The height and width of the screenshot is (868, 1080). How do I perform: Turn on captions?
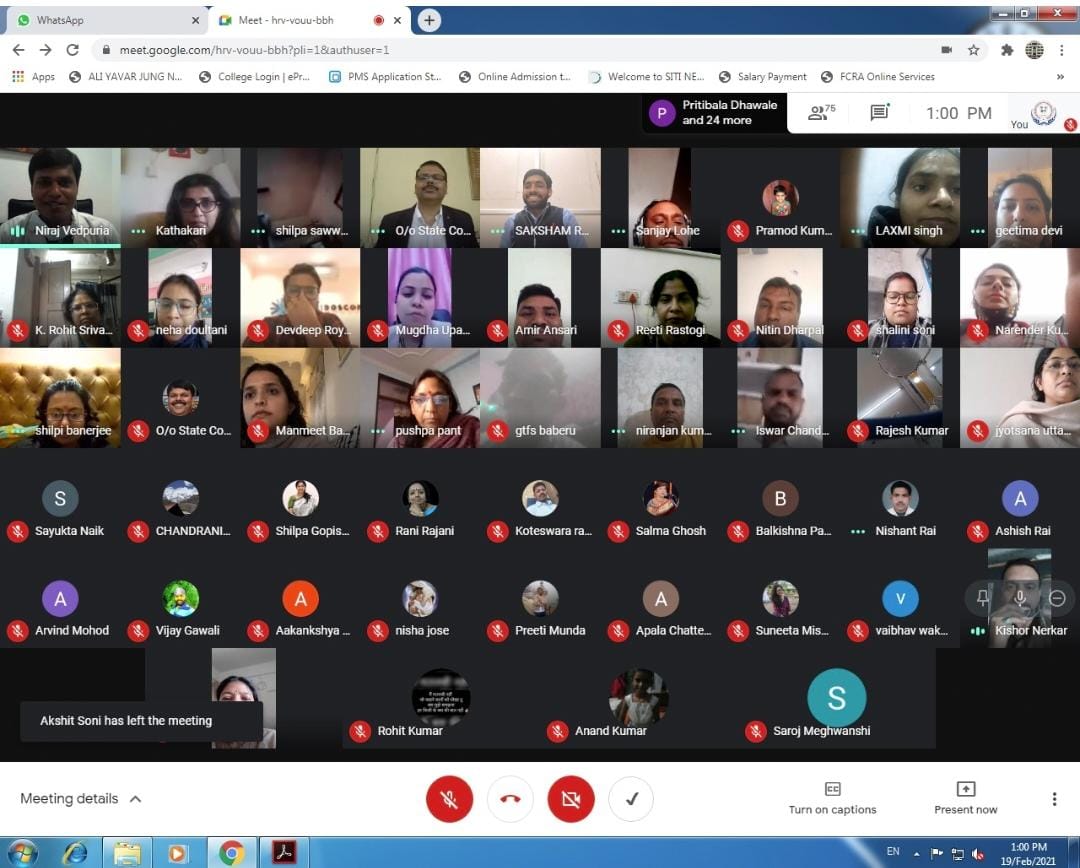(x=832, y=798)
